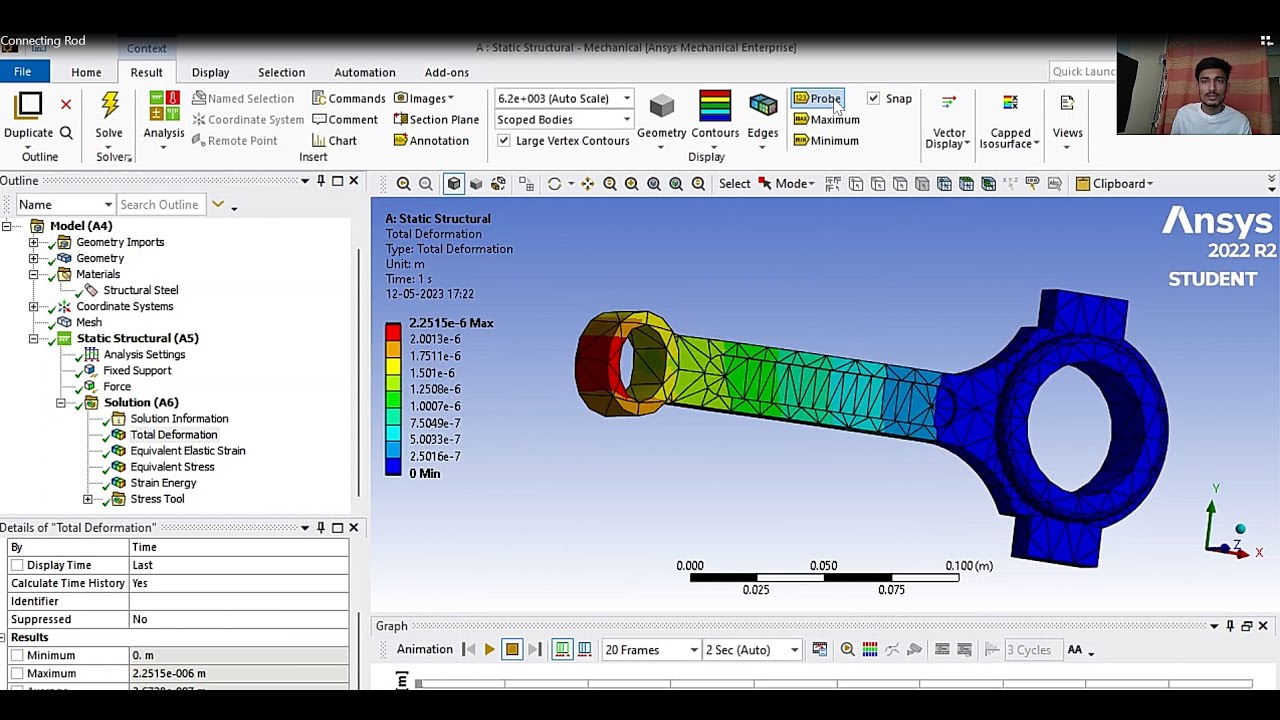Click the Capped Isosurface icon

(1010, 103)
